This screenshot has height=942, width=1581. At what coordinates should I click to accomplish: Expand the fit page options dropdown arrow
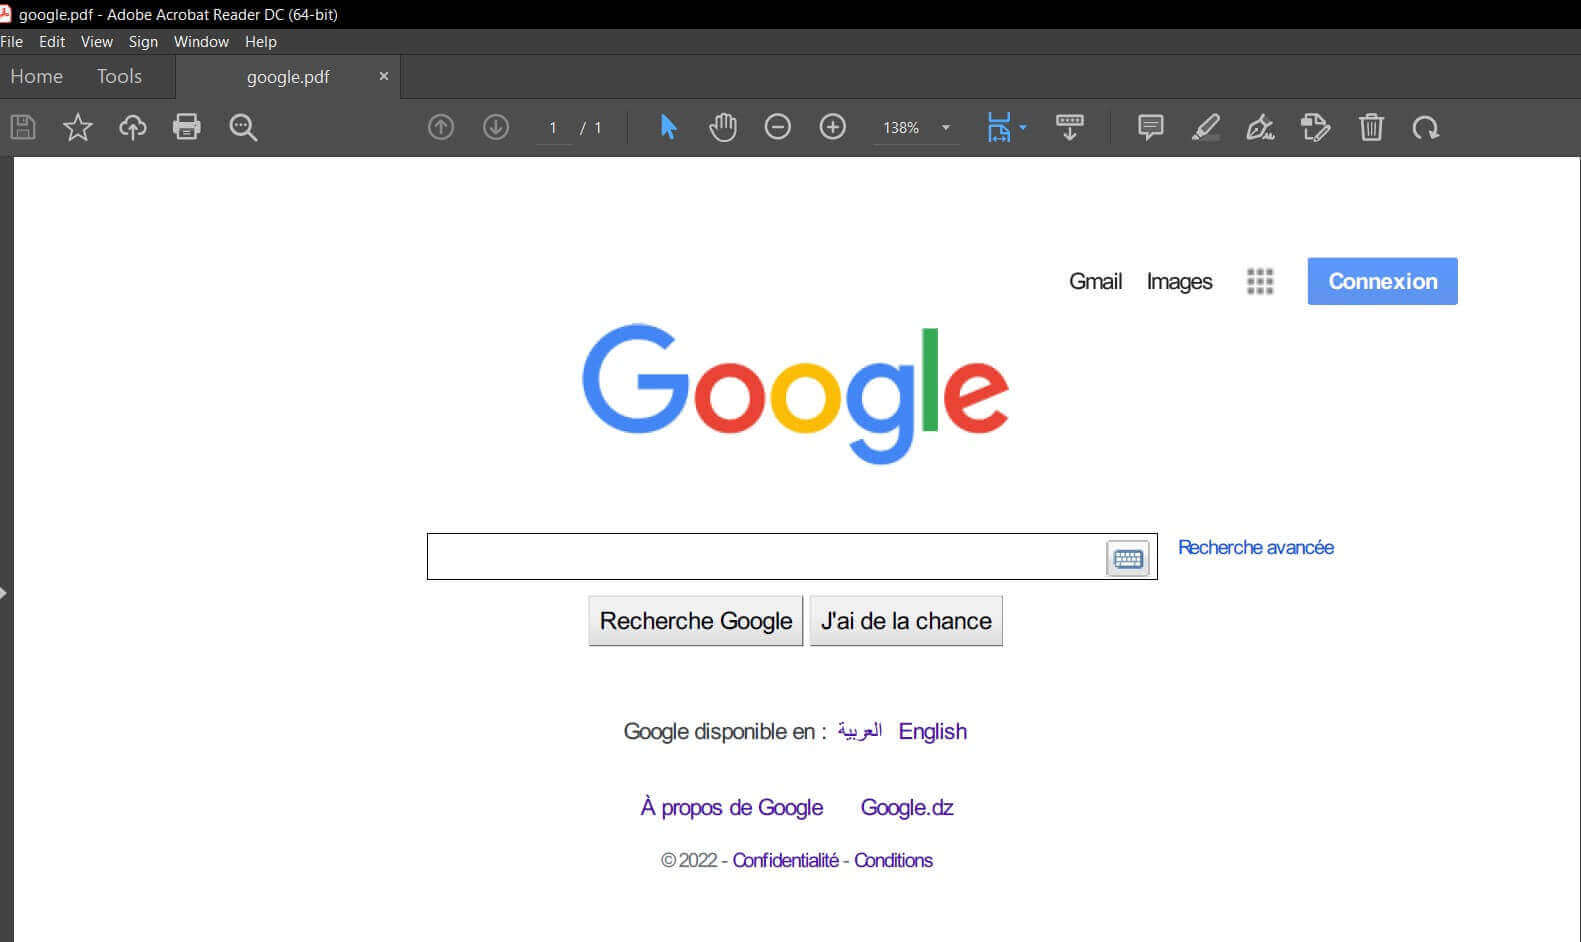1023,128
